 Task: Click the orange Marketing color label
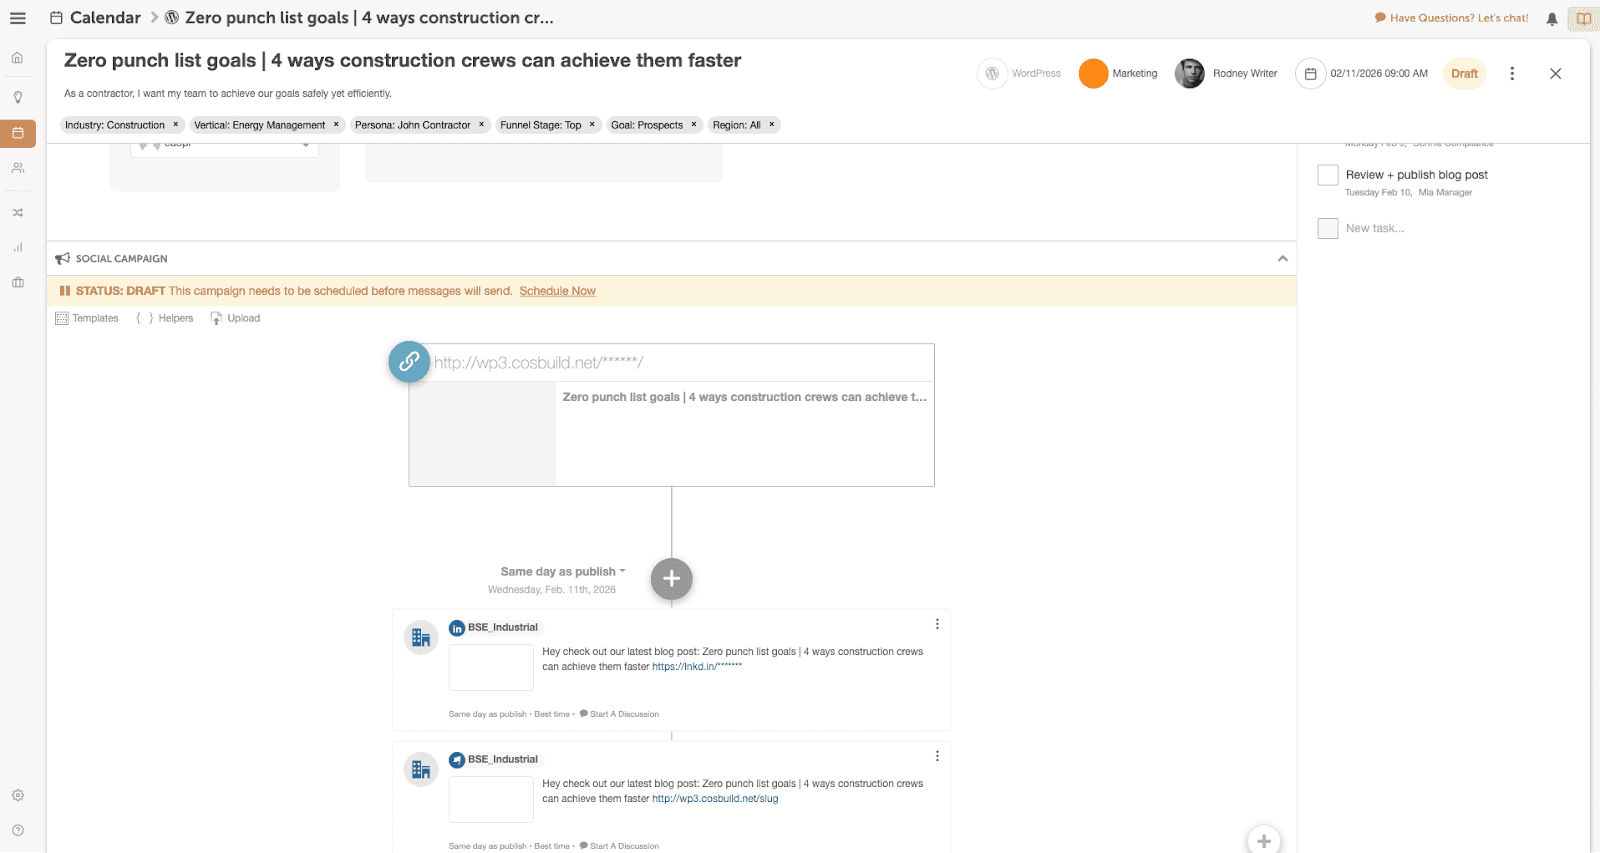(1094, 73)
